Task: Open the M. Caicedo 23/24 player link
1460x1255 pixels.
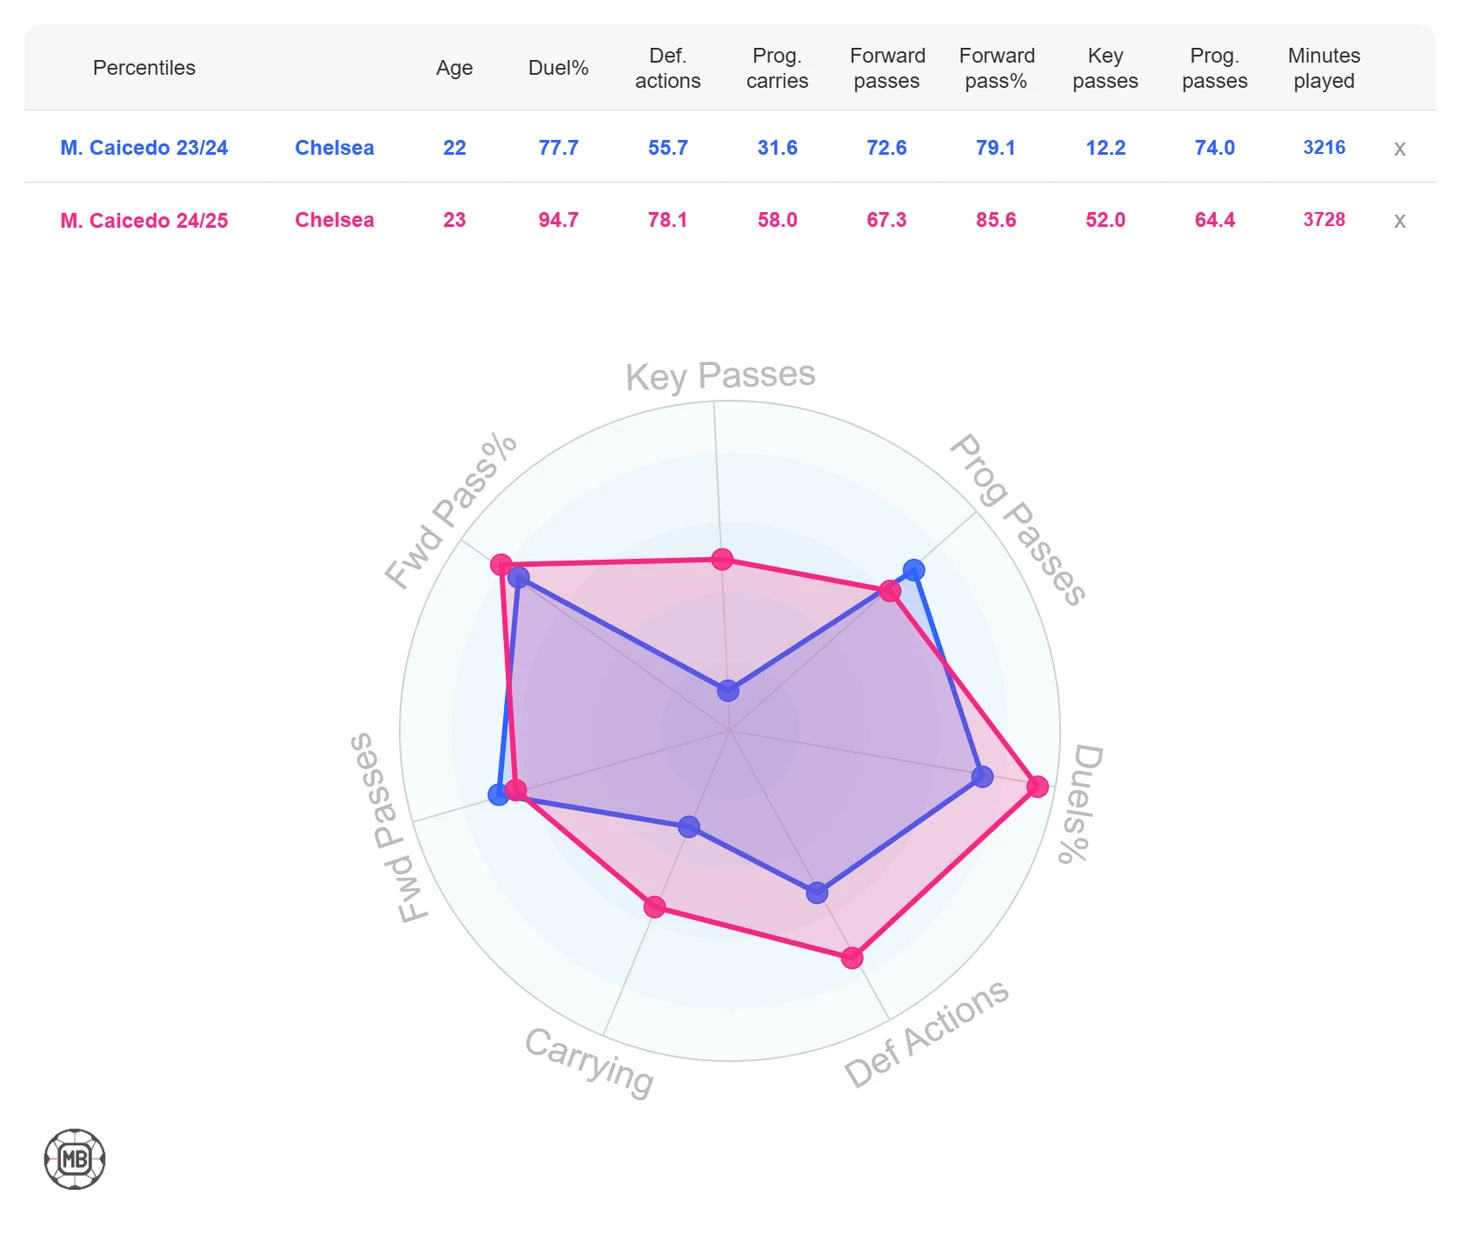Action: (x=144, y=148)
